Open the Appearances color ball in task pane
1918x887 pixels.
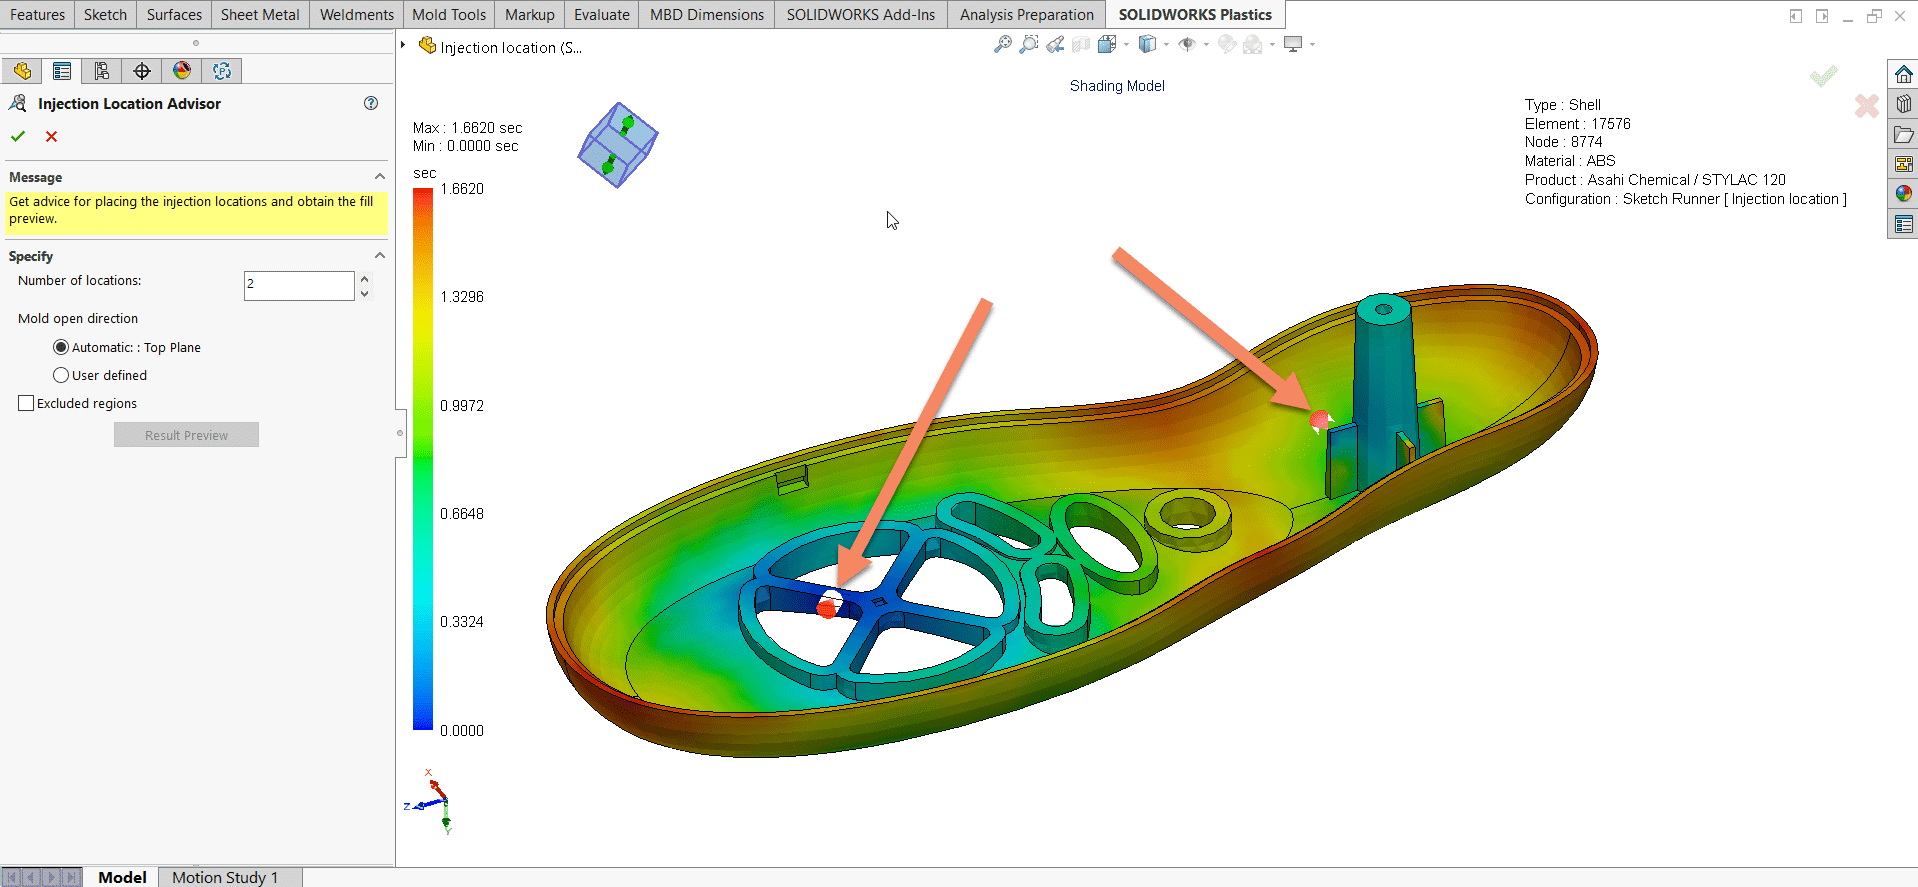pos(1903,194)
